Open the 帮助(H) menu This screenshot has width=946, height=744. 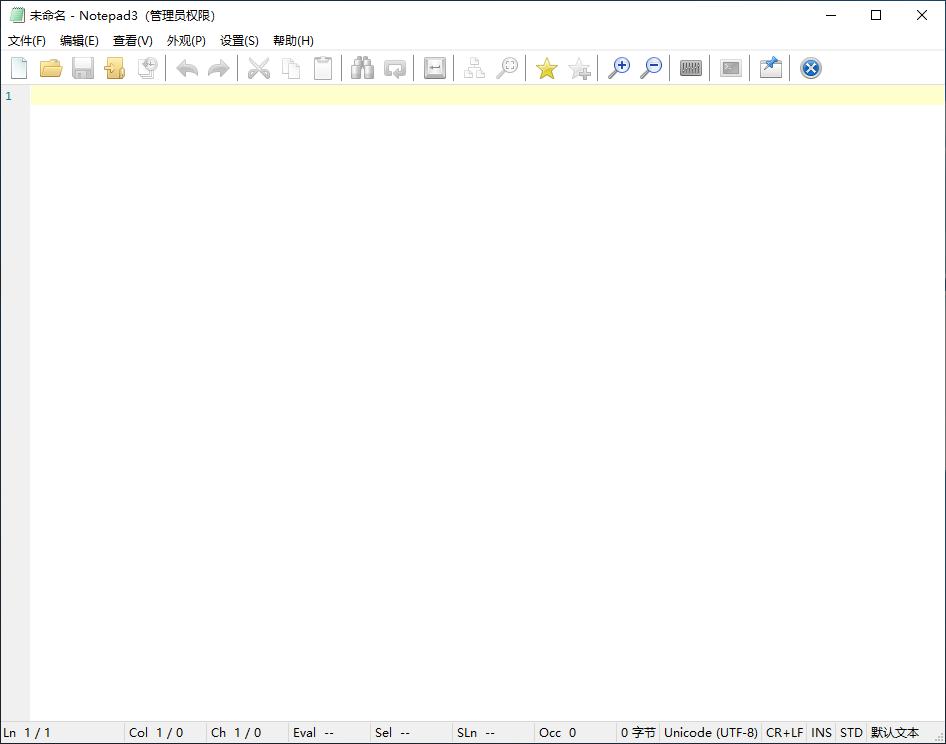pos(292,40)
